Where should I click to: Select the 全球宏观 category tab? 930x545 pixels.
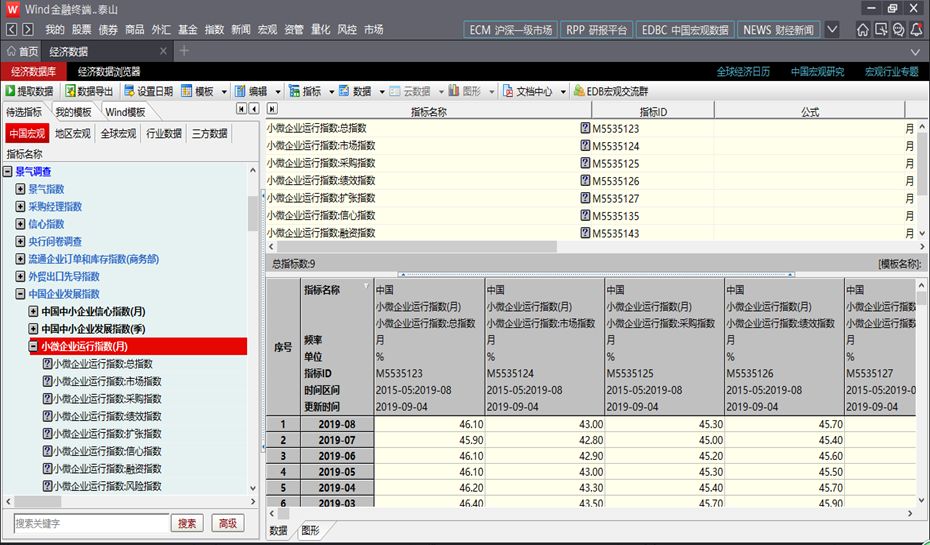118,133
